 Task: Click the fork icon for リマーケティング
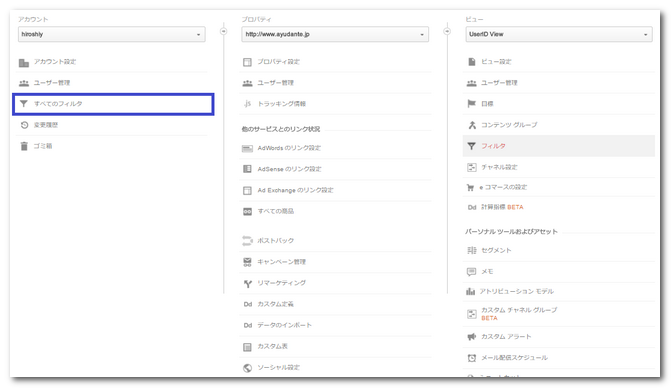pos(247,283)
